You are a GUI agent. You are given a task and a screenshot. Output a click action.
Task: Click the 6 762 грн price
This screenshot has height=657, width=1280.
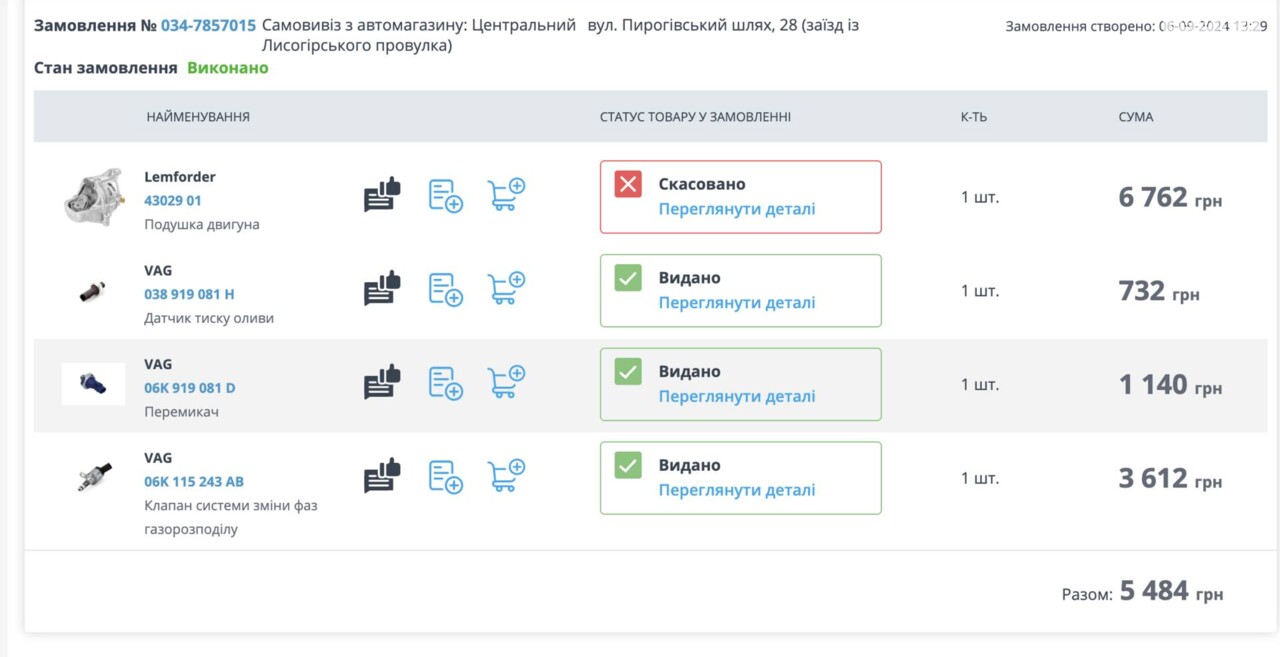tap(1170, 197)
